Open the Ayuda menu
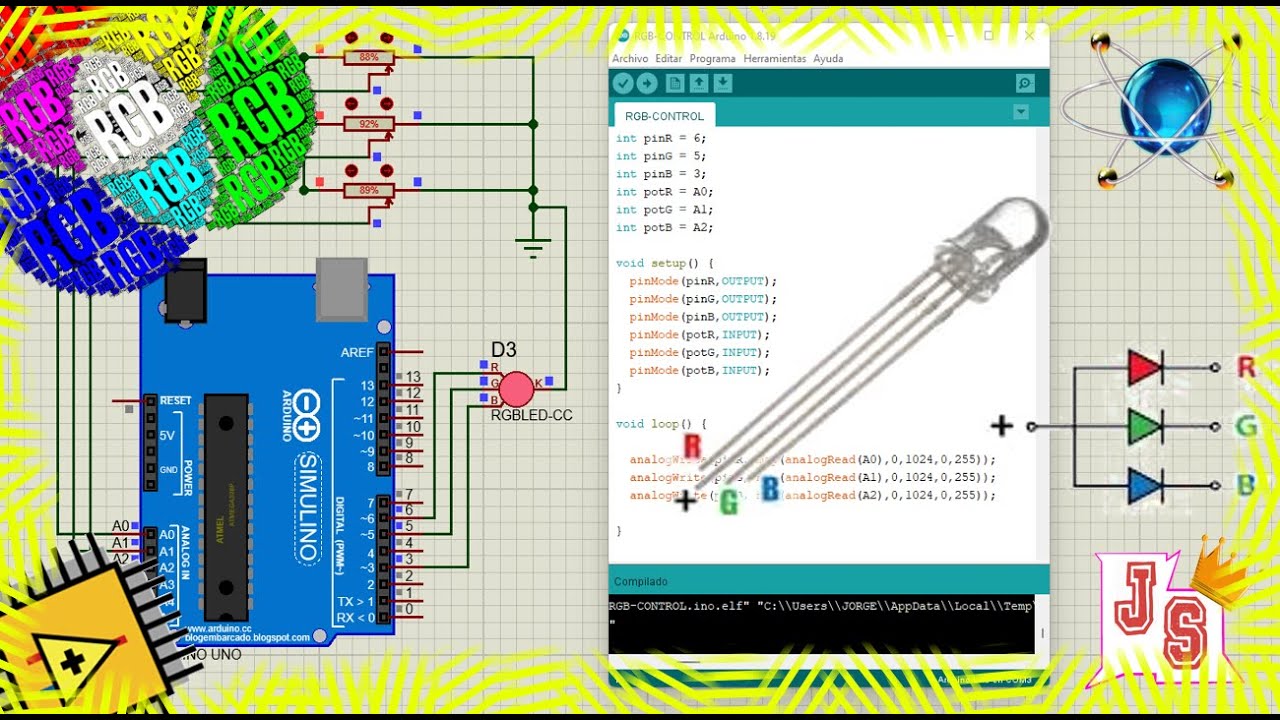 coord(828,59)
